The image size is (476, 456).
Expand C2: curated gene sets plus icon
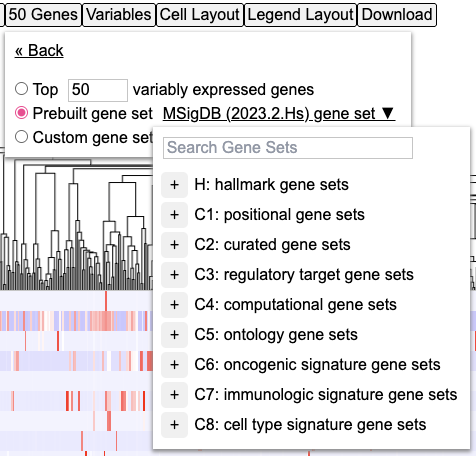pyautogui.click(x=174, y=245)
